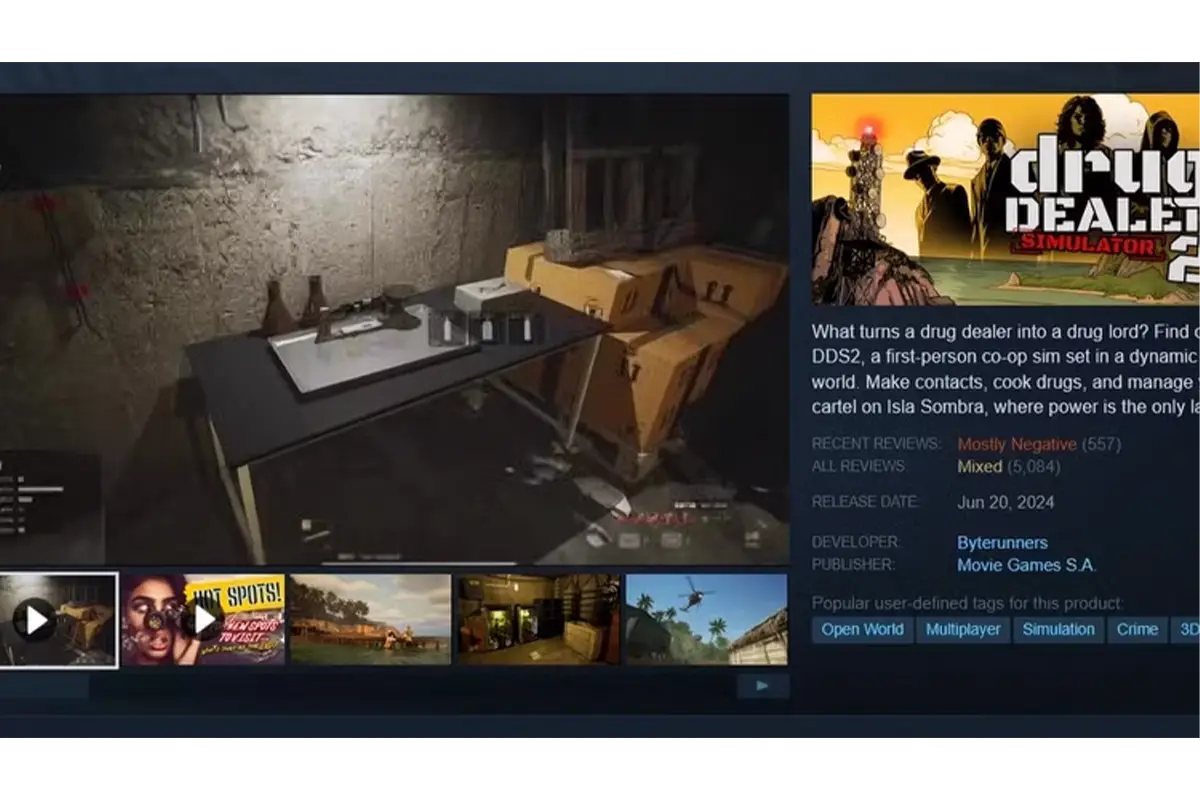Click the 'Popular user-defined tags' heading text
Image resolution: width=1200 pixels, height=800 pixels.
(x=967, y=603)
